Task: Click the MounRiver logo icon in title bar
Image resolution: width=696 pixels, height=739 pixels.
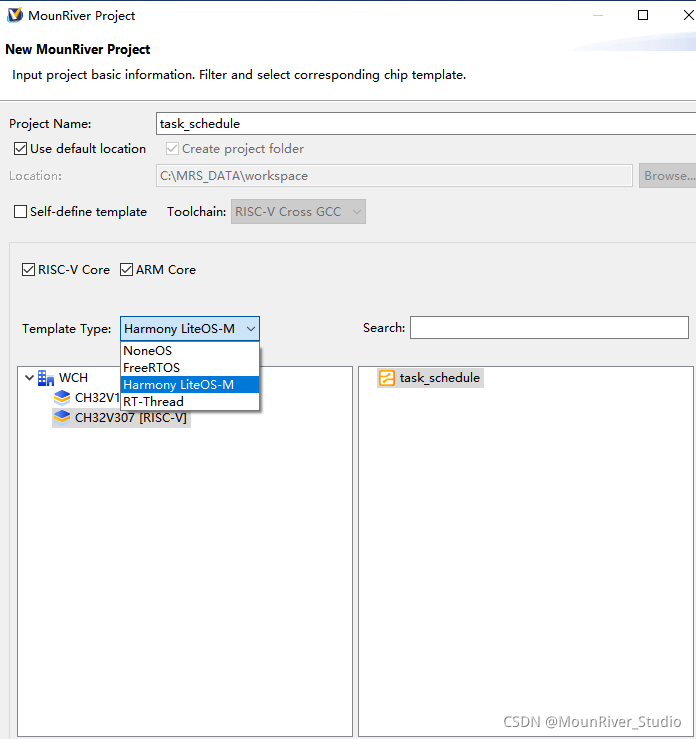Action: [x=15, y=15]
